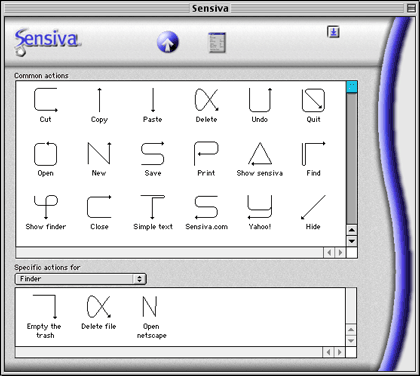This screenshot has width=420, height=376.
Task: Select the Yahoo! gesture icon
Action: pyautogui.click(x=260, y=207)
